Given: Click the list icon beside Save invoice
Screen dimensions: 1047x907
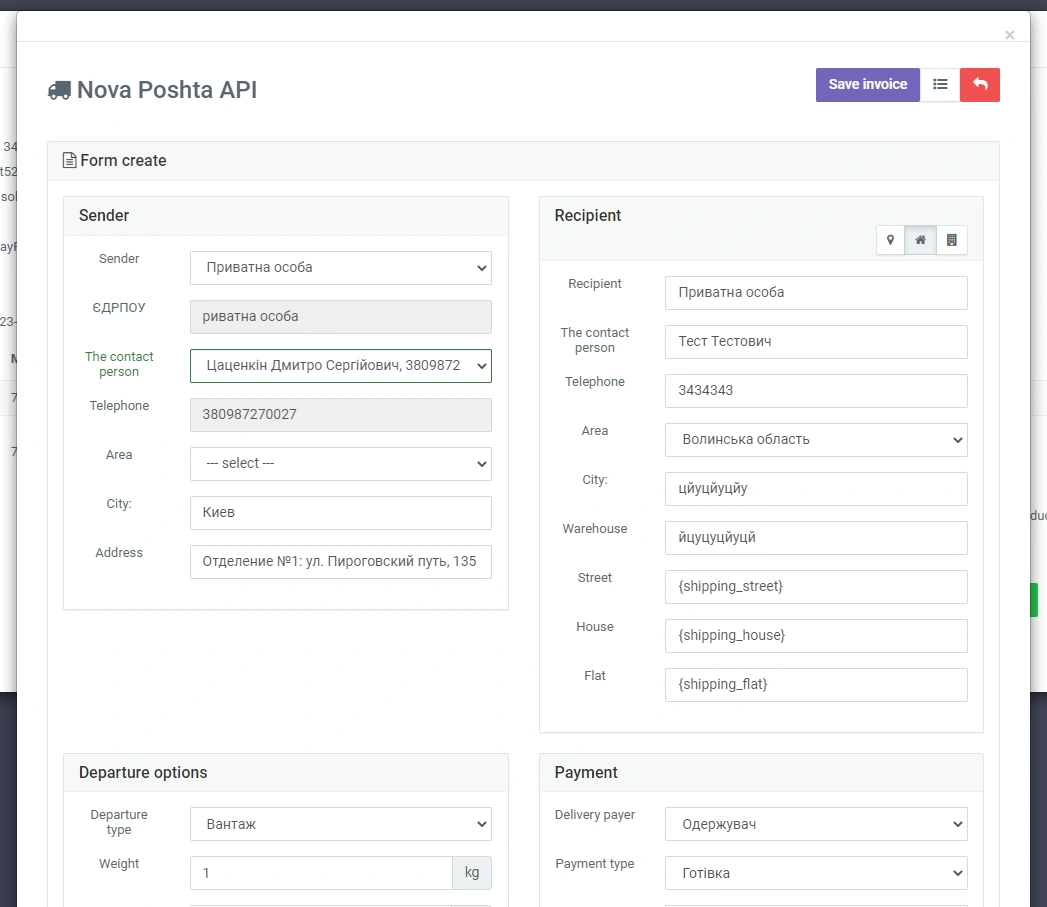Looking at the screenshot, I should coord(940,85).
